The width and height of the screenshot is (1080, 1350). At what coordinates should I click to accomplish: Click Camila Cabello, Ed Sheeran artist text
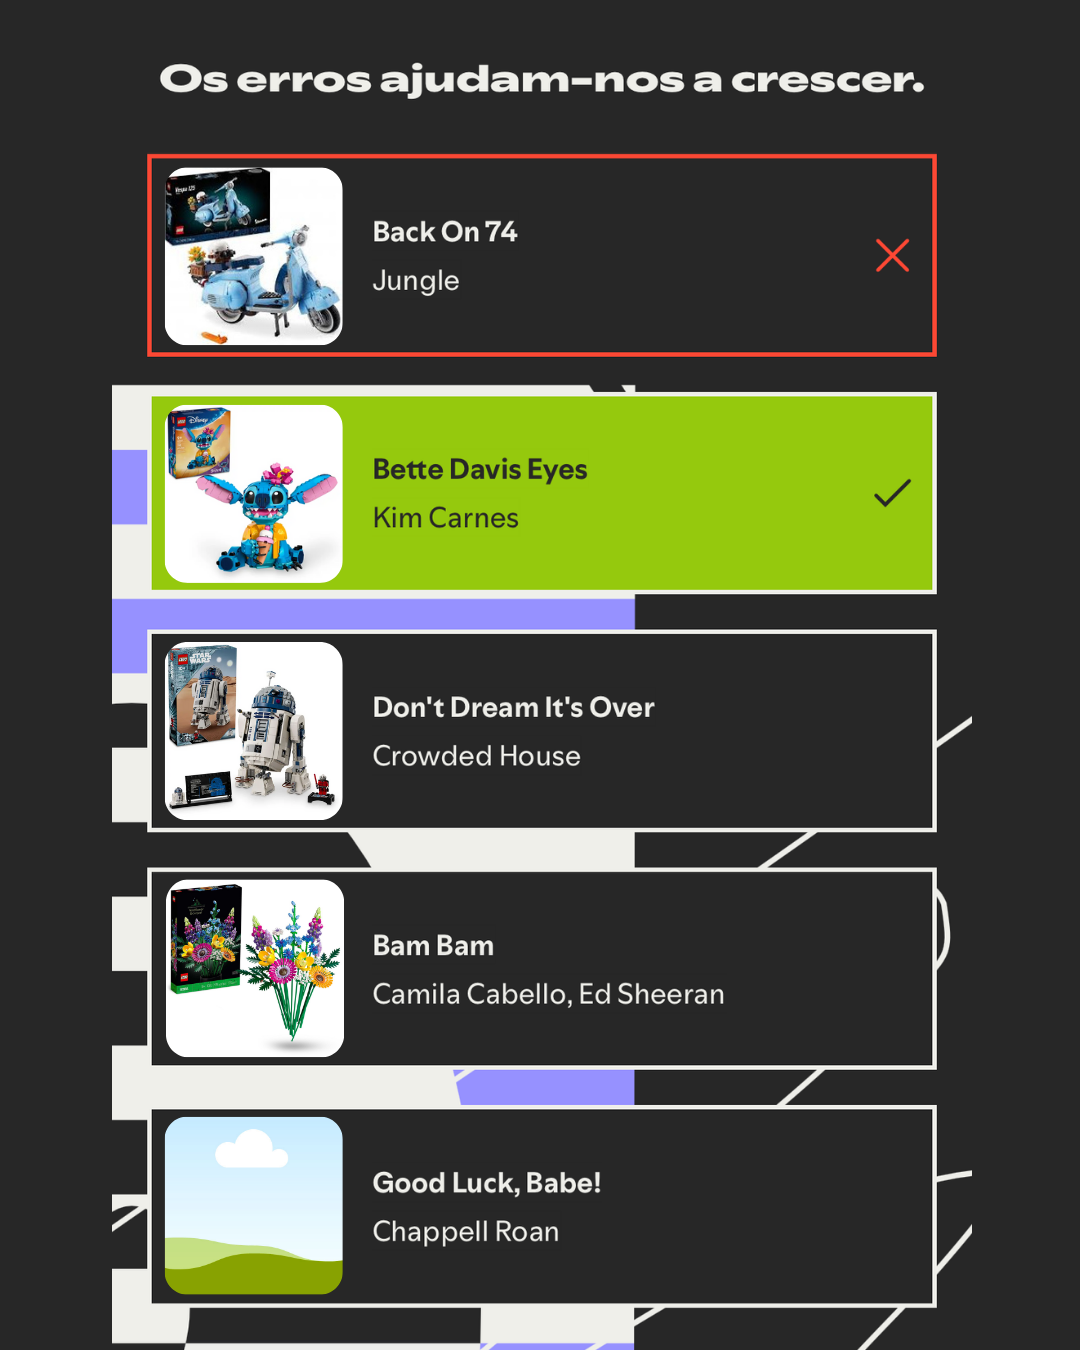(548, 994)
